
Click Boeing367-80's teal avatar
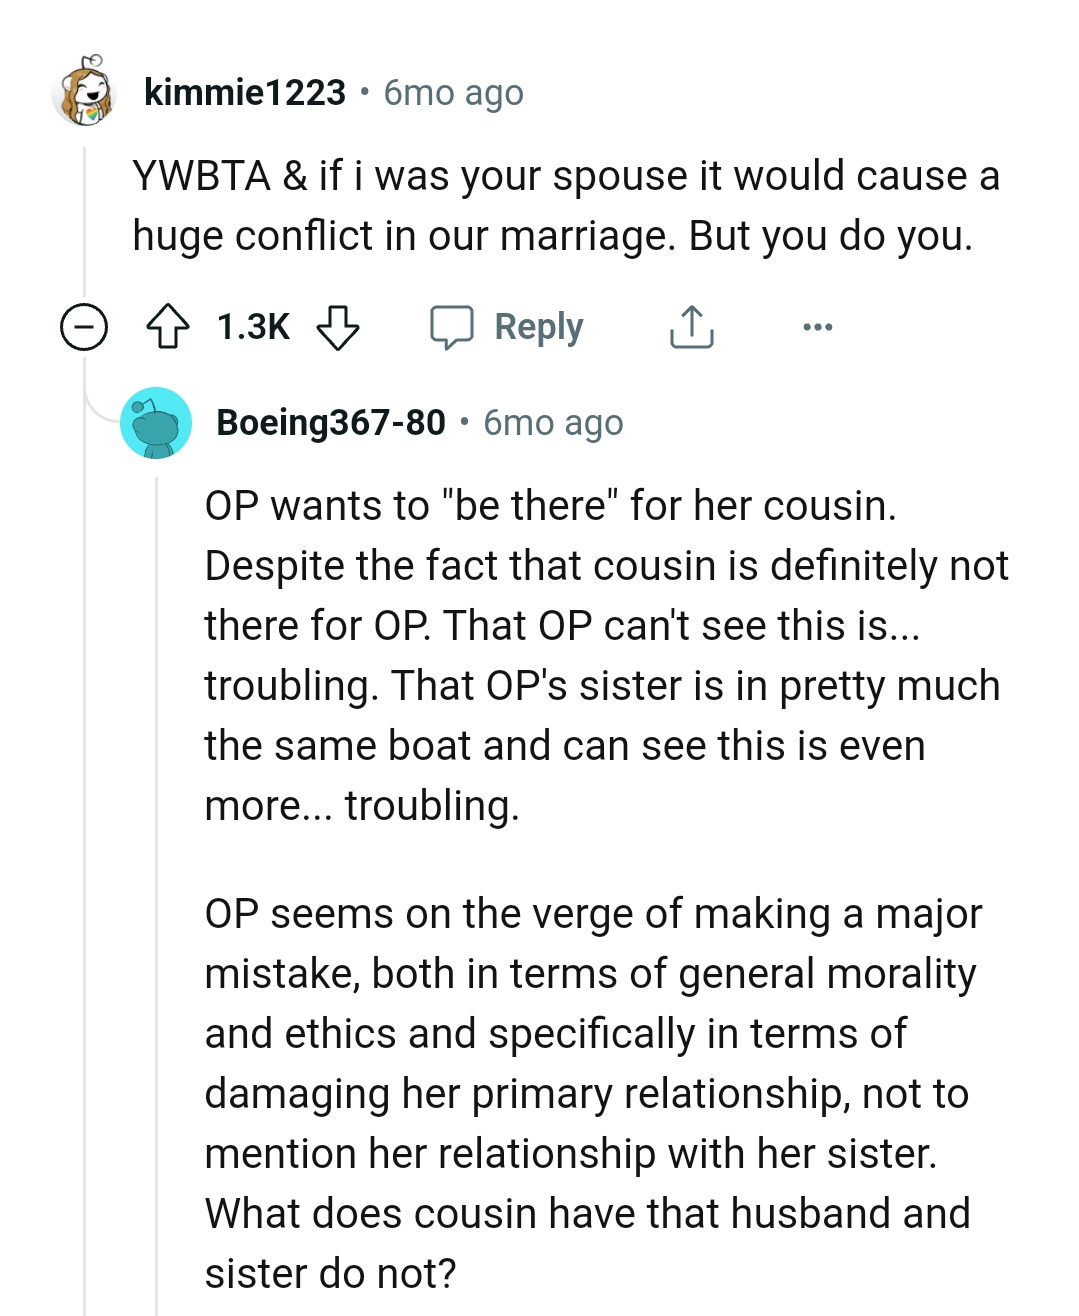click(x=156, y=421)
